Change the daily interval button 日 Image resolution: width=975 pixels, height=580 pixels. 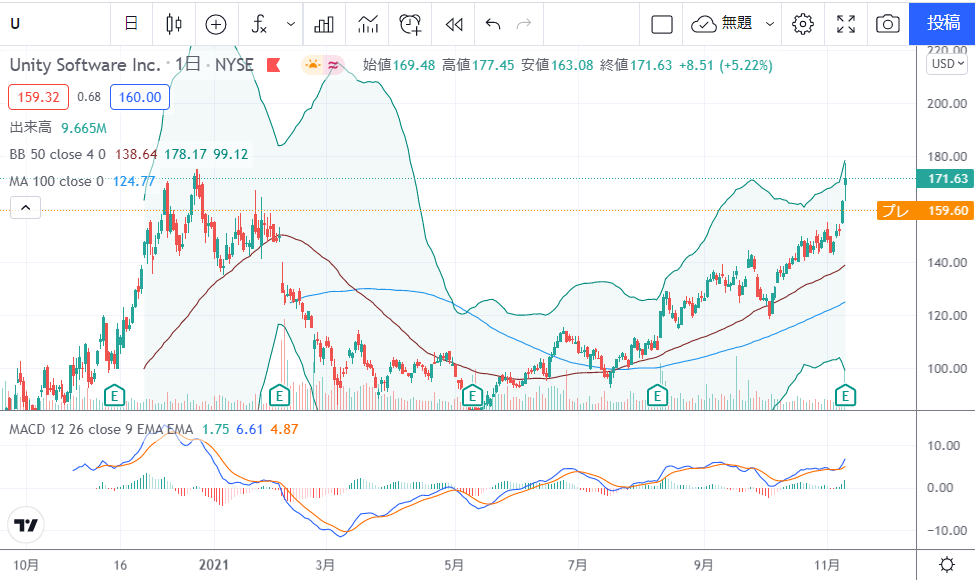point(131,24)
